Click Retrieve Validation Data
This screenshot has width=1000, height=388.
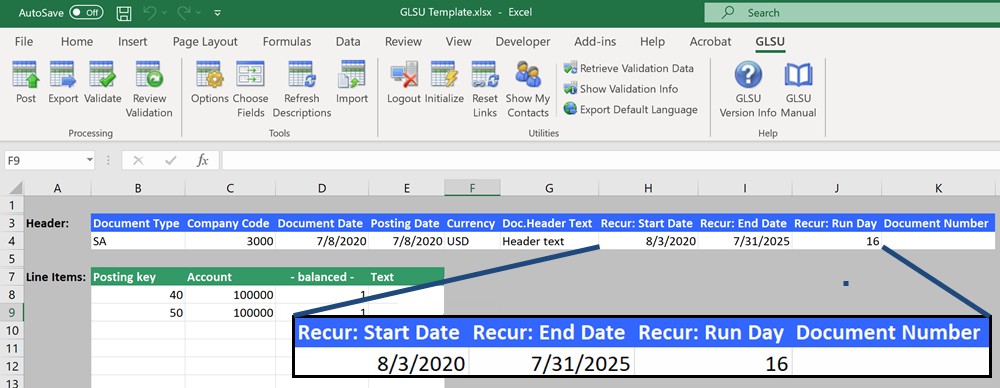pyautogui.click(x=628, y=68)
